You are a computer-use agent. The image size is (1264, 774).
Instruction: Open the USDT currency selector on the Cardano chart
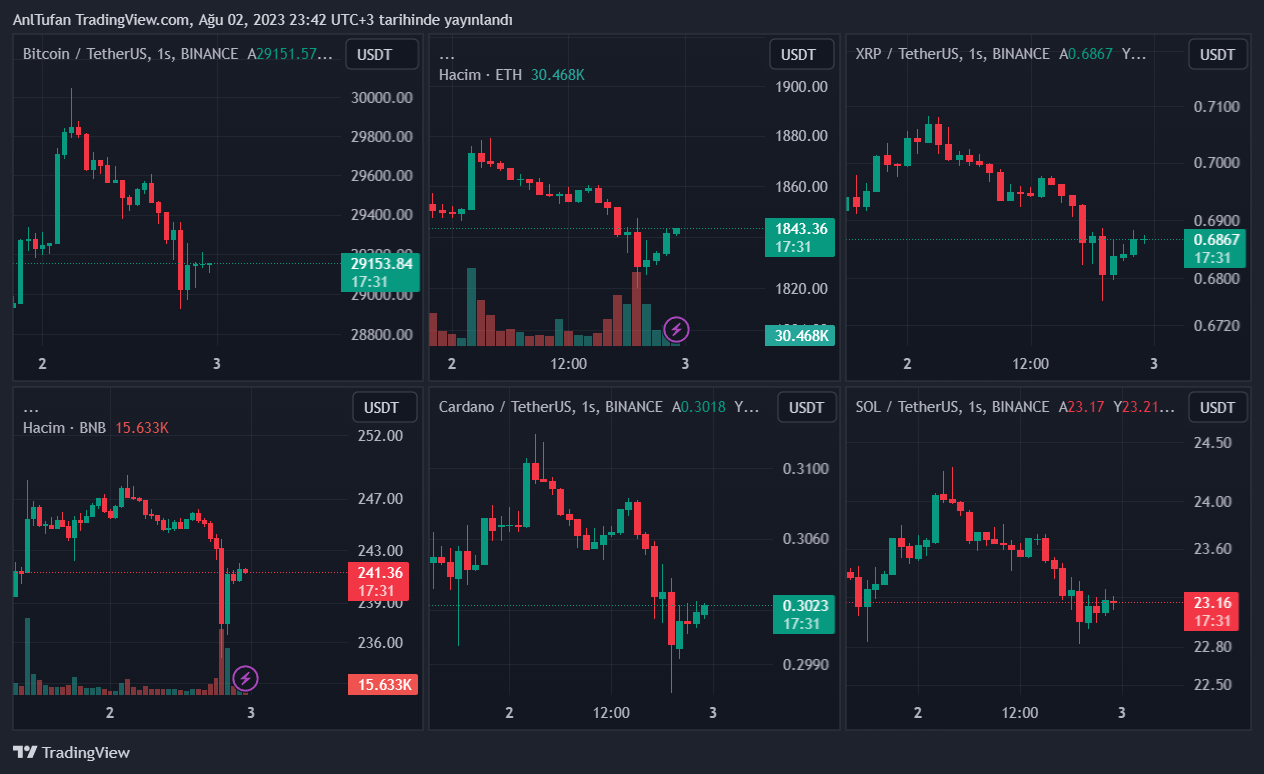coord(807,407)
